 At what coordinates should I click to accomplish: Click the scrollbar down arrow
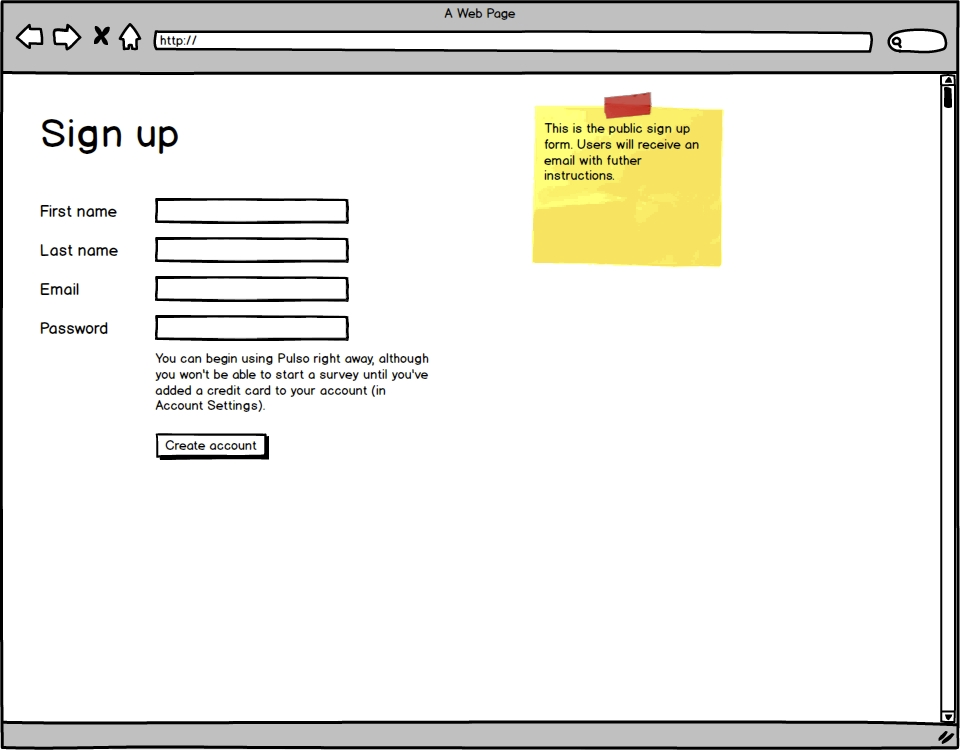948,716
